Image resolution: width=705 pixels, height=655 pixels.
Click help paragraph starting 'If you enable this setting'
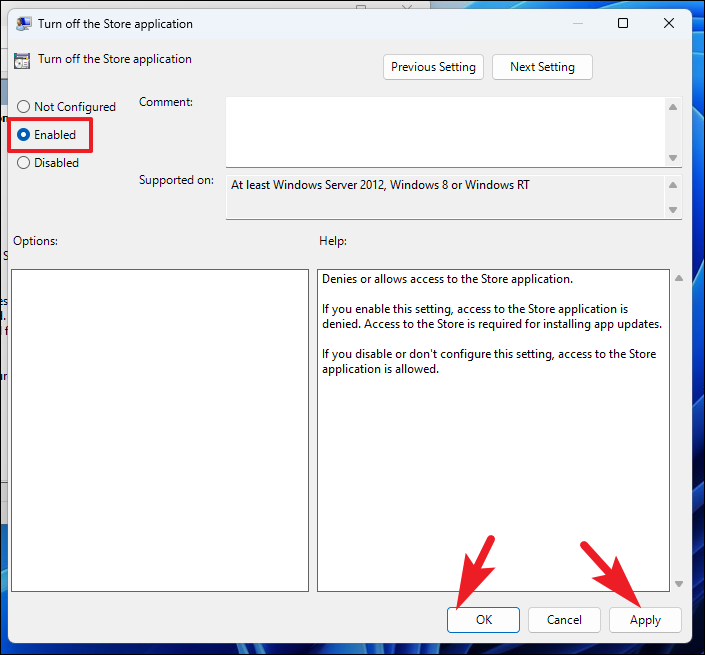coord(492,316)
